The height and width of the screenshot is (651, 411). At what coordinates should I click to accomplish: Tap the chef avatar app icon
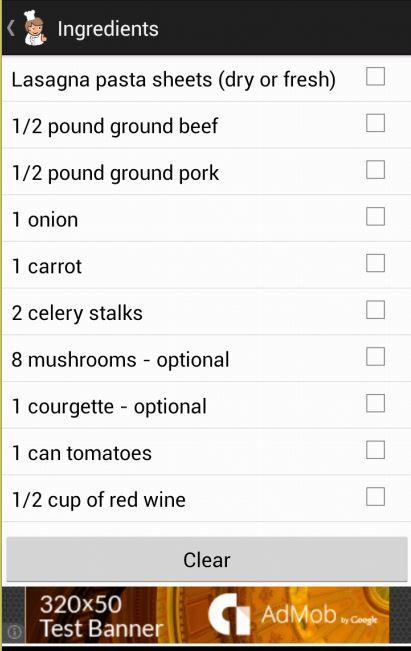pyautogui.click(x=35, y=28)
